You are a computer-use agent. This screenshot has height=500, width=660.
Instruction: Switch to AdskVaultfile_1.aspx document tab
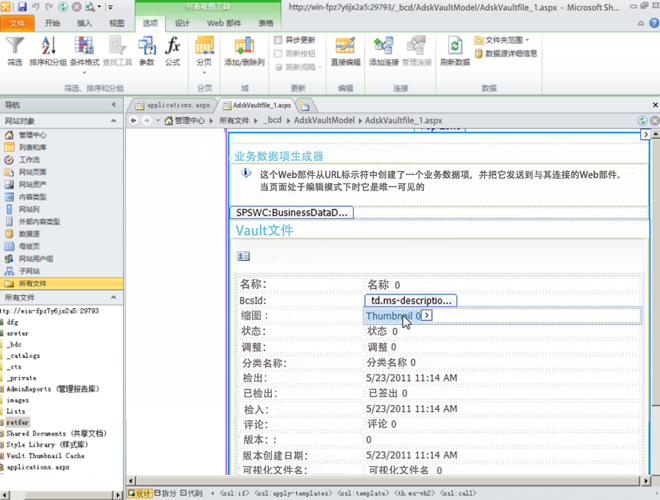tap(258, 105)
